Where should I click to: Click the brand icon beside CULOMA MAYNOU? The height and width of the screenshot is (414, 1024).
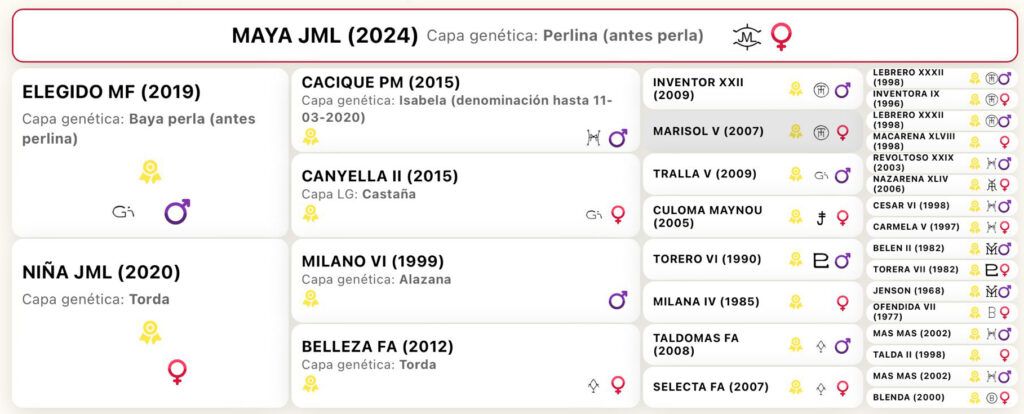(x=821, y=217)
